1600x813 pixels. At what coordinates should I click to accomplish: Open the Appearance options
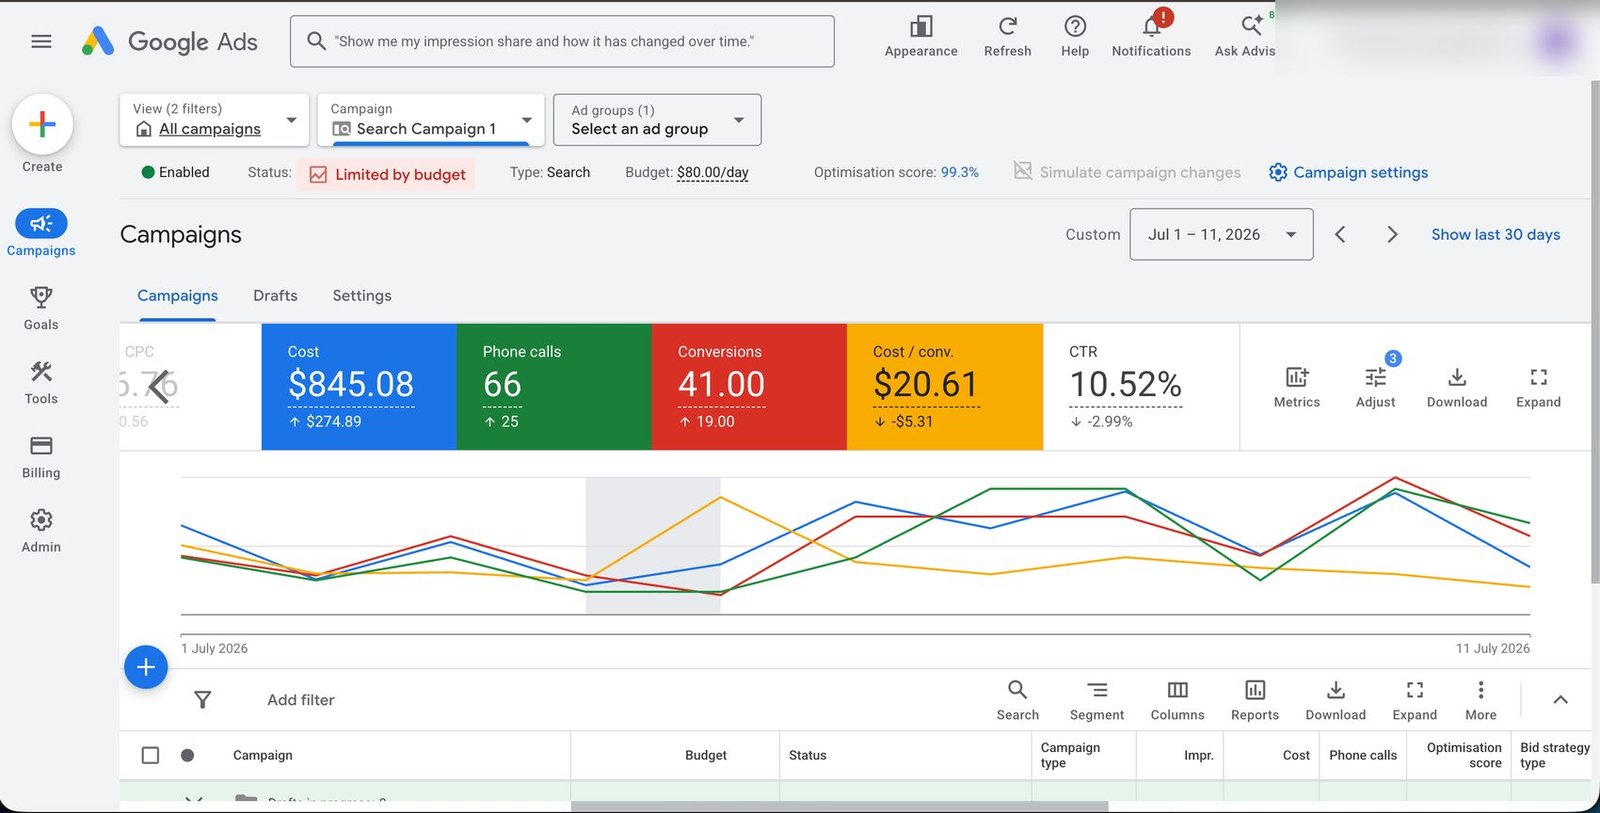(x=921, y=36)
